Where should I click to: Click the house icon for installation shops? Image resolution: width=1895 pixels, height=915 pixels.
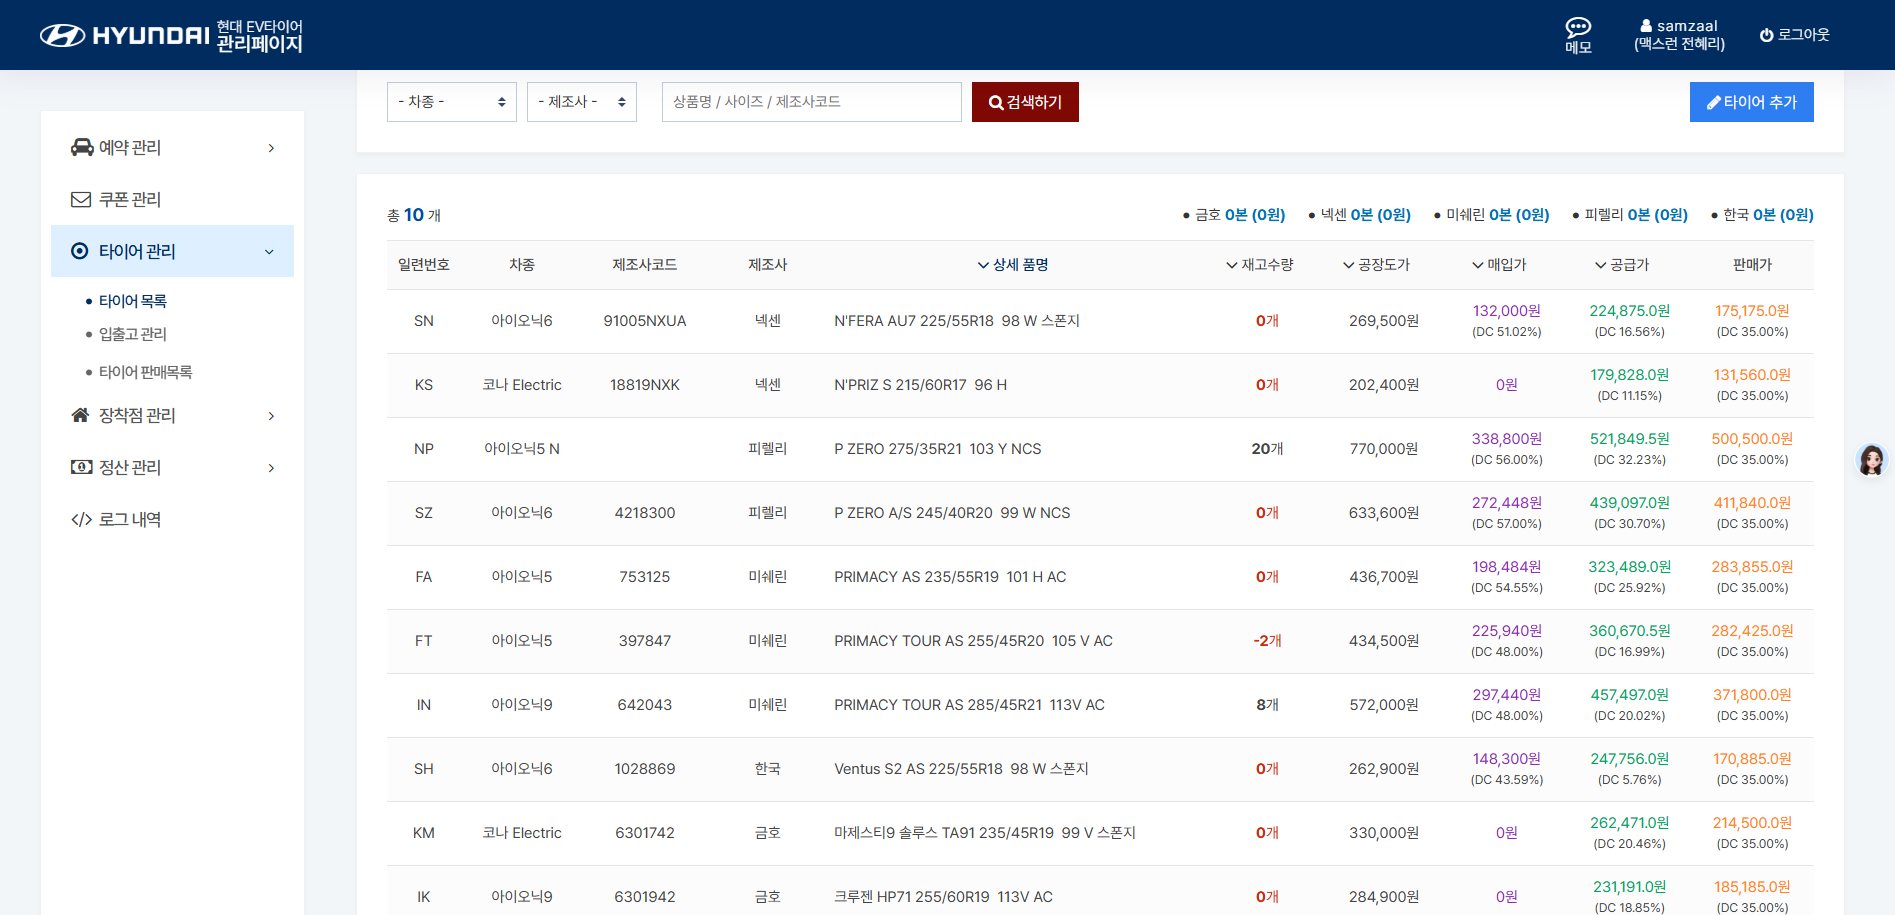coord(81,415)
